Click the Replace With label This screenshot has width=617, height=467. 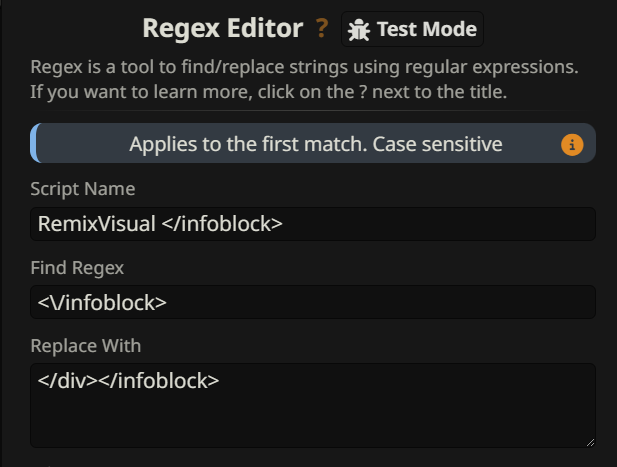pos(85,345)
